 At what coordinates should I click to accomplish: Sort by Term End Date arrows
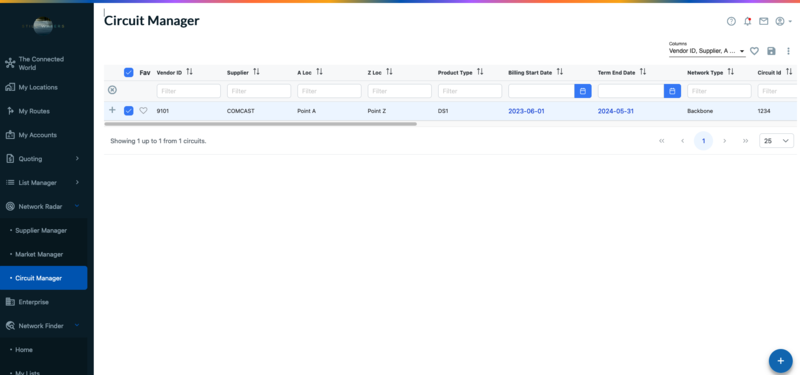pos(643,72)
